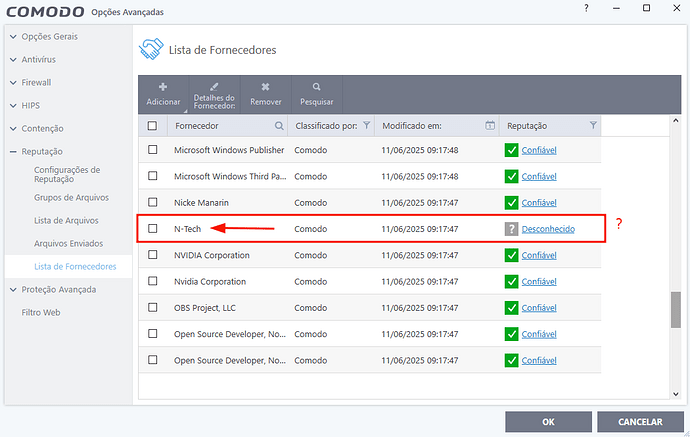
Task: Select the N-Tech vendor name
Action: [x=187, y=229]
